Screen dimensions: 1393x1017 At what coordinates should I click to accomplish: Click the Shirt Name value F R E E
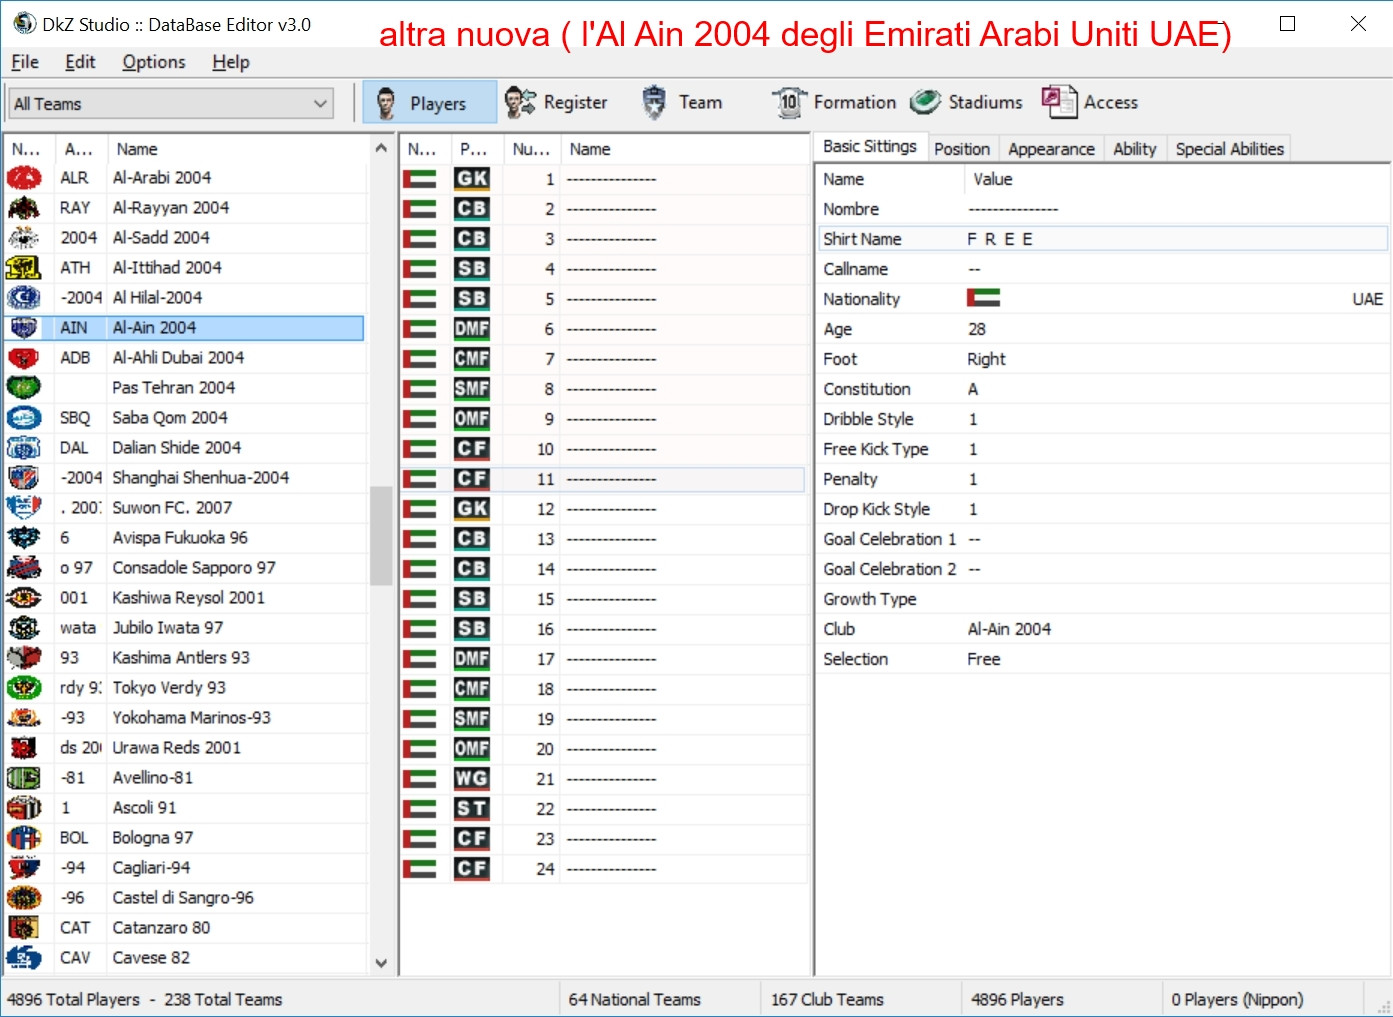click(x=1000, y=239)
